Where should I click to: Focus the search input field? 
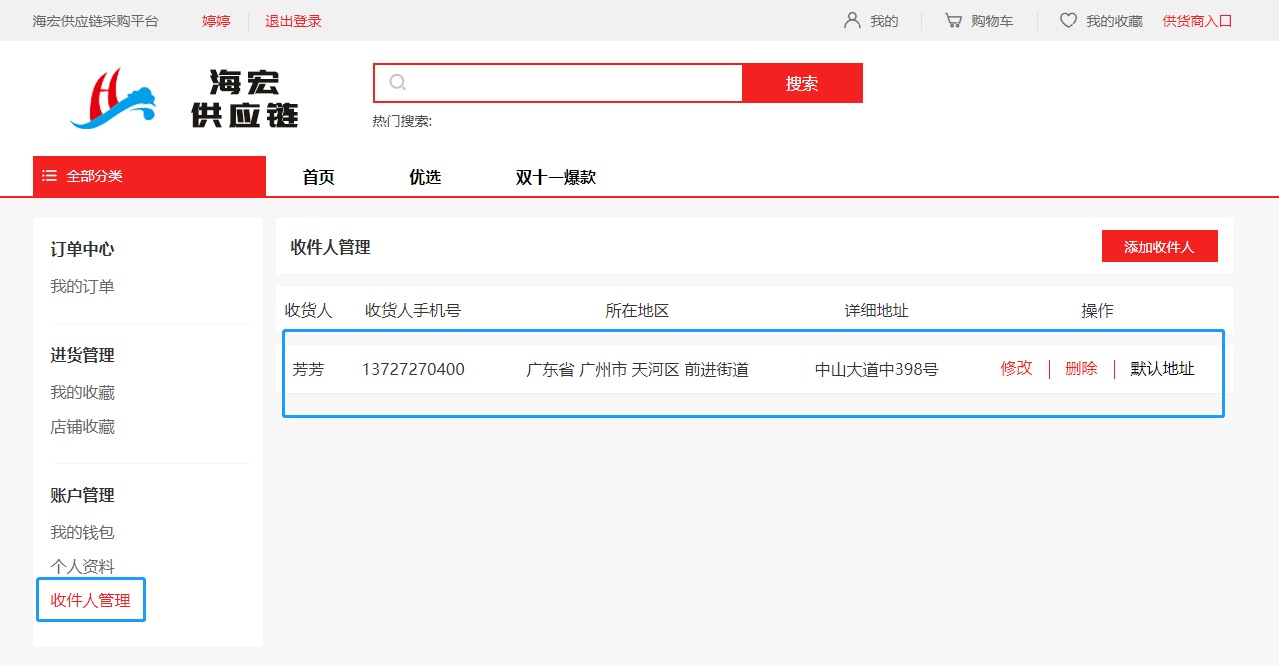point(558,83)
